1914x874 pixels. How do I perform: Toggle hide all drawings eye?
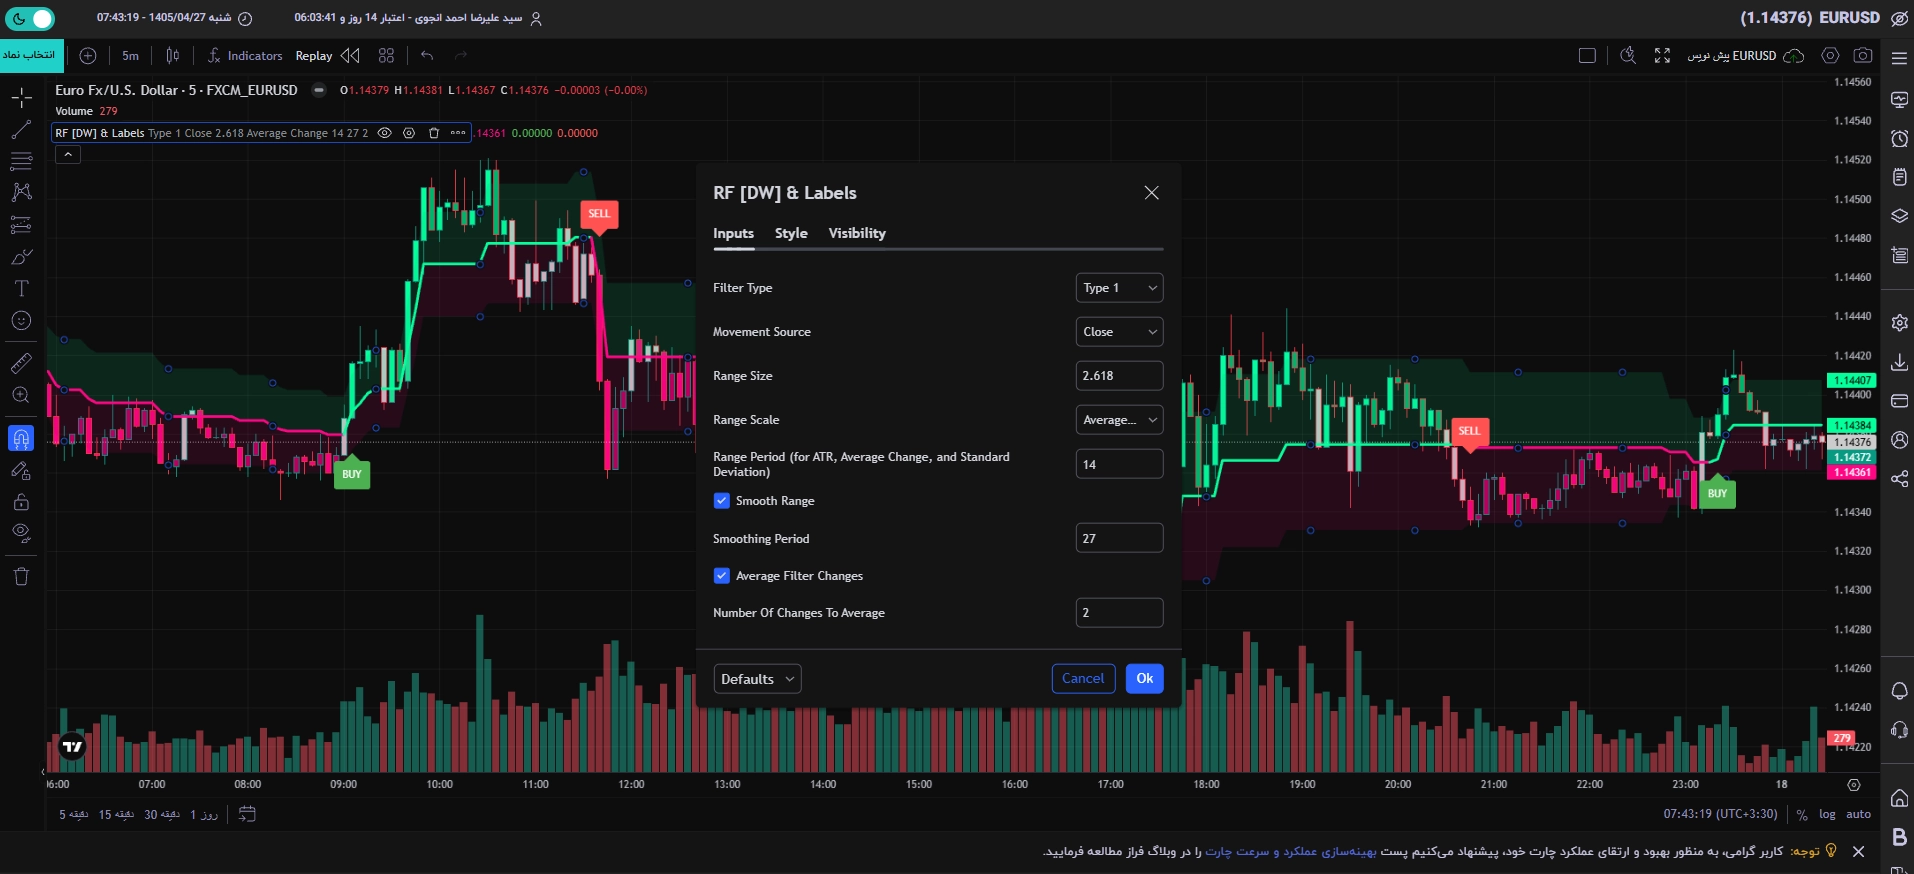point(21,533)
